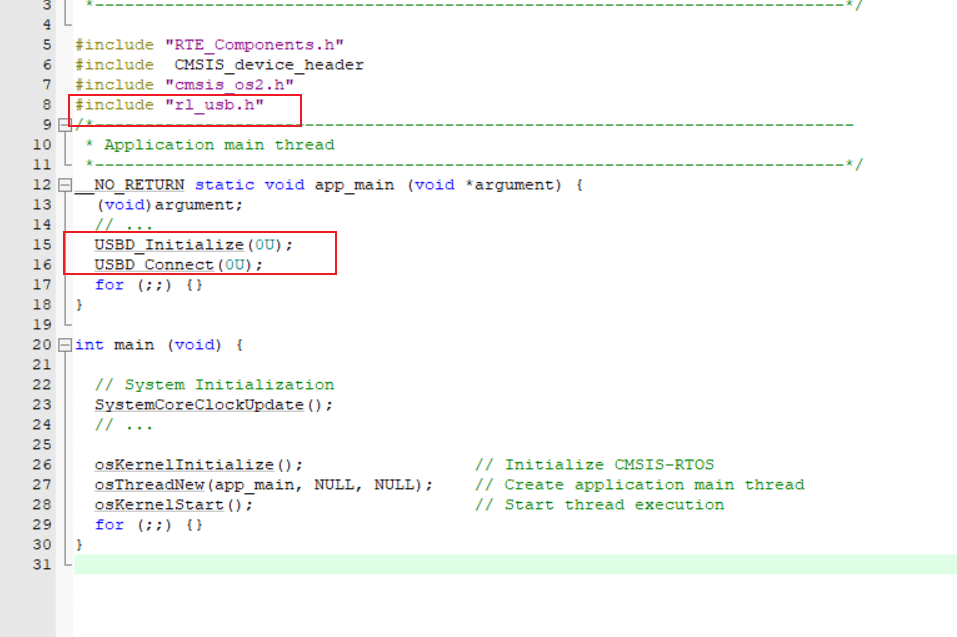Image resolution: width=957 pixels, height=637 pixels.
Task: Collapse the comment block at line 9
Action: (66, 124)
